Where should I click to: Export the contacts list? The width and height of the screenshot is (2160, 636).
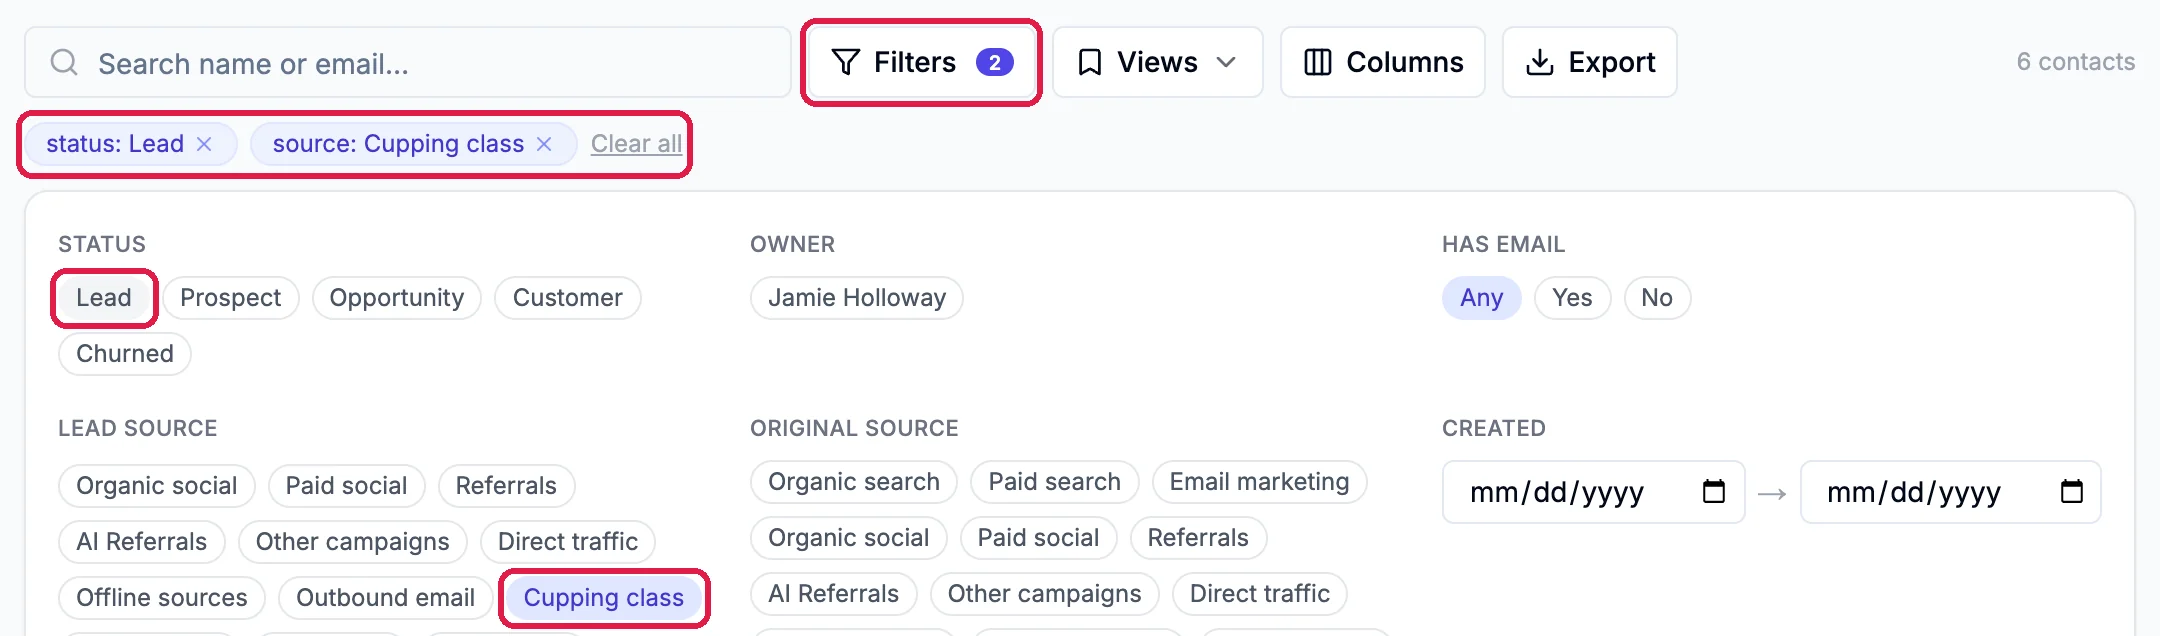point(1590,62)
